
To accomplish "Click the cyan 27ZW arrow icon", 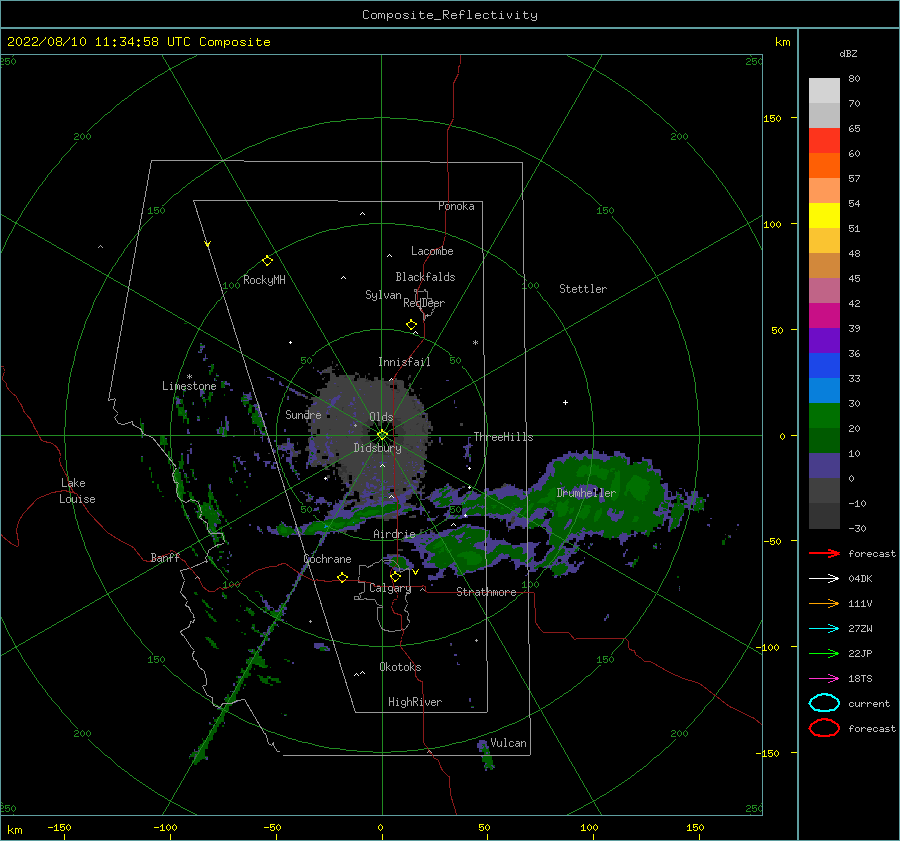I will pos(824,629).
